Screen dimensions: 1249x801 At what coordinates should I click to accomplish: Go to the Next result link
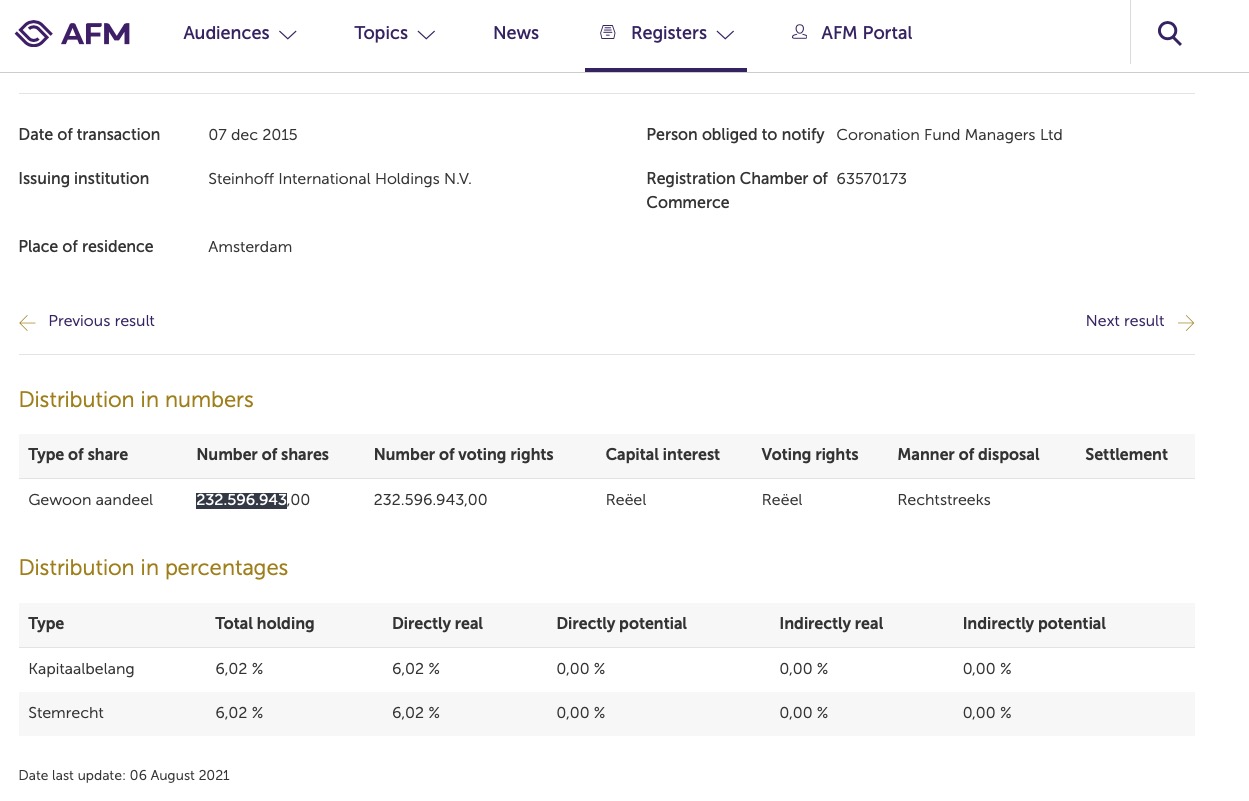pyautogui.click(x=1124, y=321)
